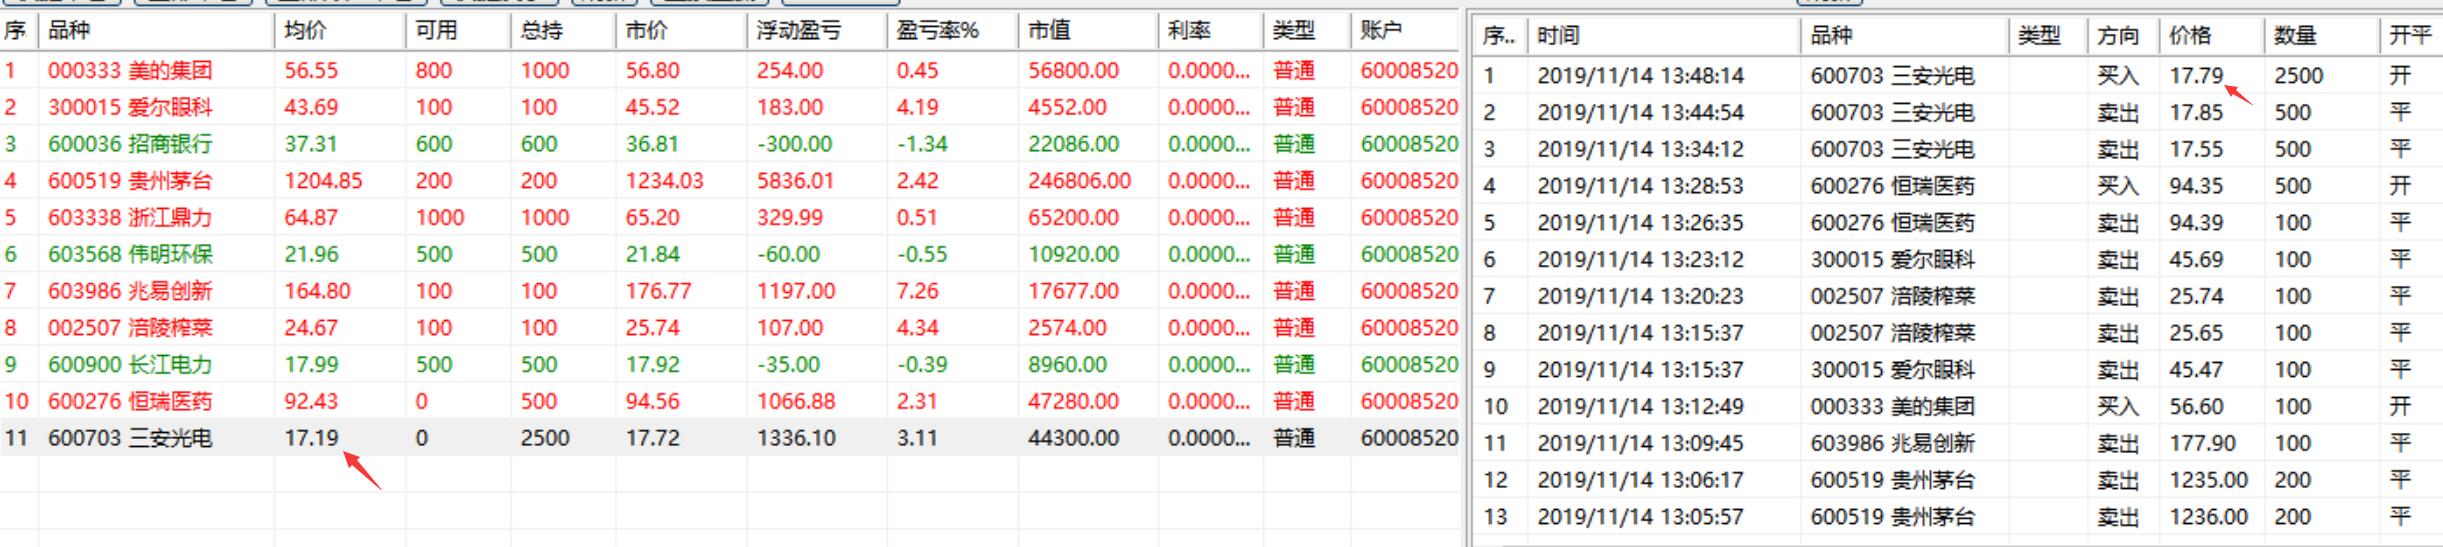Click trade price 94.35 for 恒瑞医药
Image resolution: width=2443 pixels, height=547 pixels.
pyautogui.click(x=2196, y=186)
